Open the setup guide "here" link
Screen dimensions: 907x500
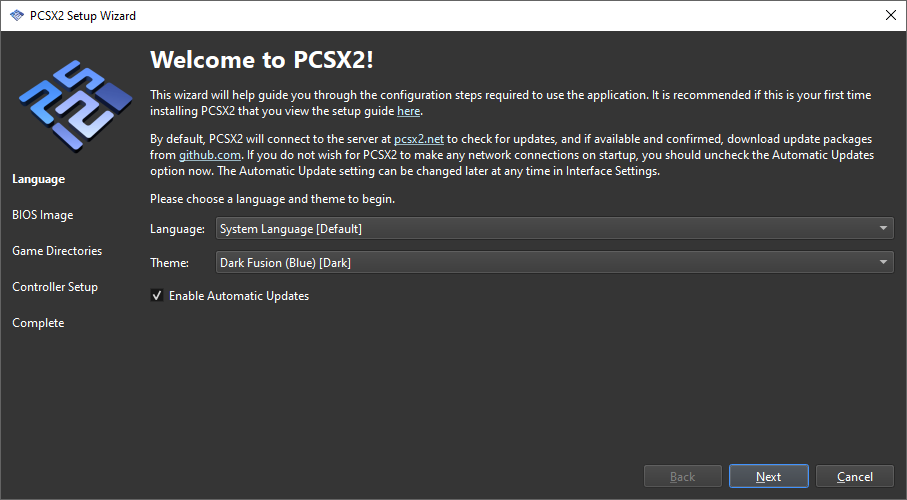pyautogui.click(x=409, y=111)
